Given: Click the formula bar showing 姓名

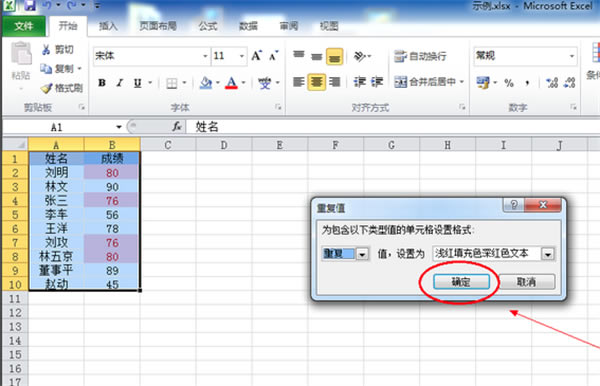Looking at the screenshot, I should [x=393, y=127].
